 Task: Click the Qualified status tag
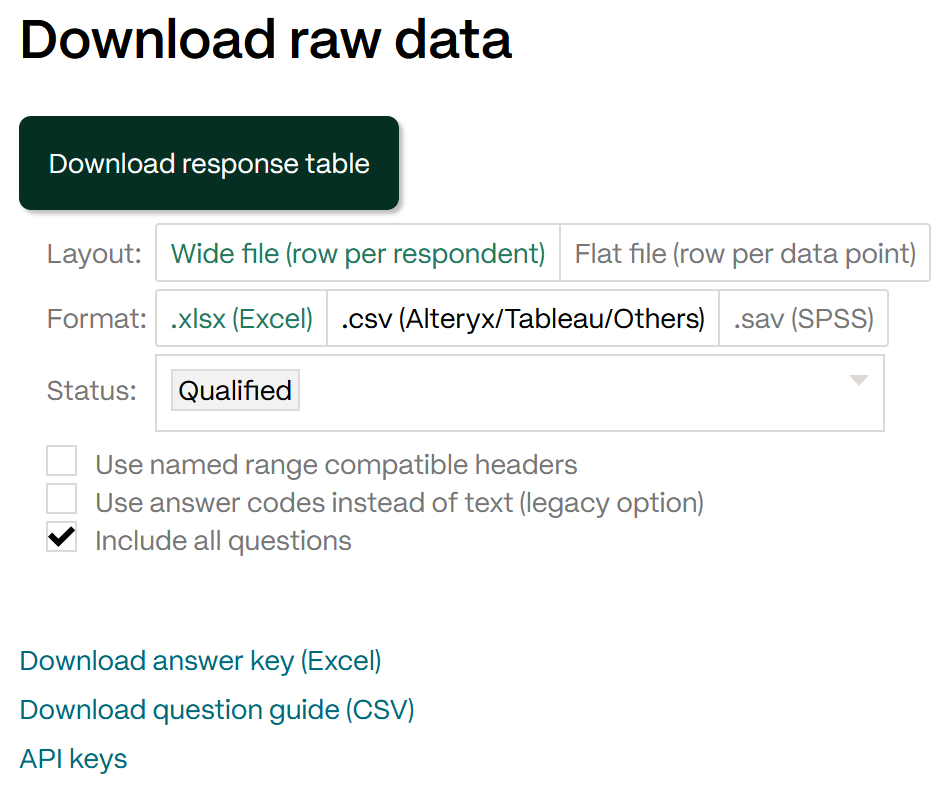click(235, 390)
